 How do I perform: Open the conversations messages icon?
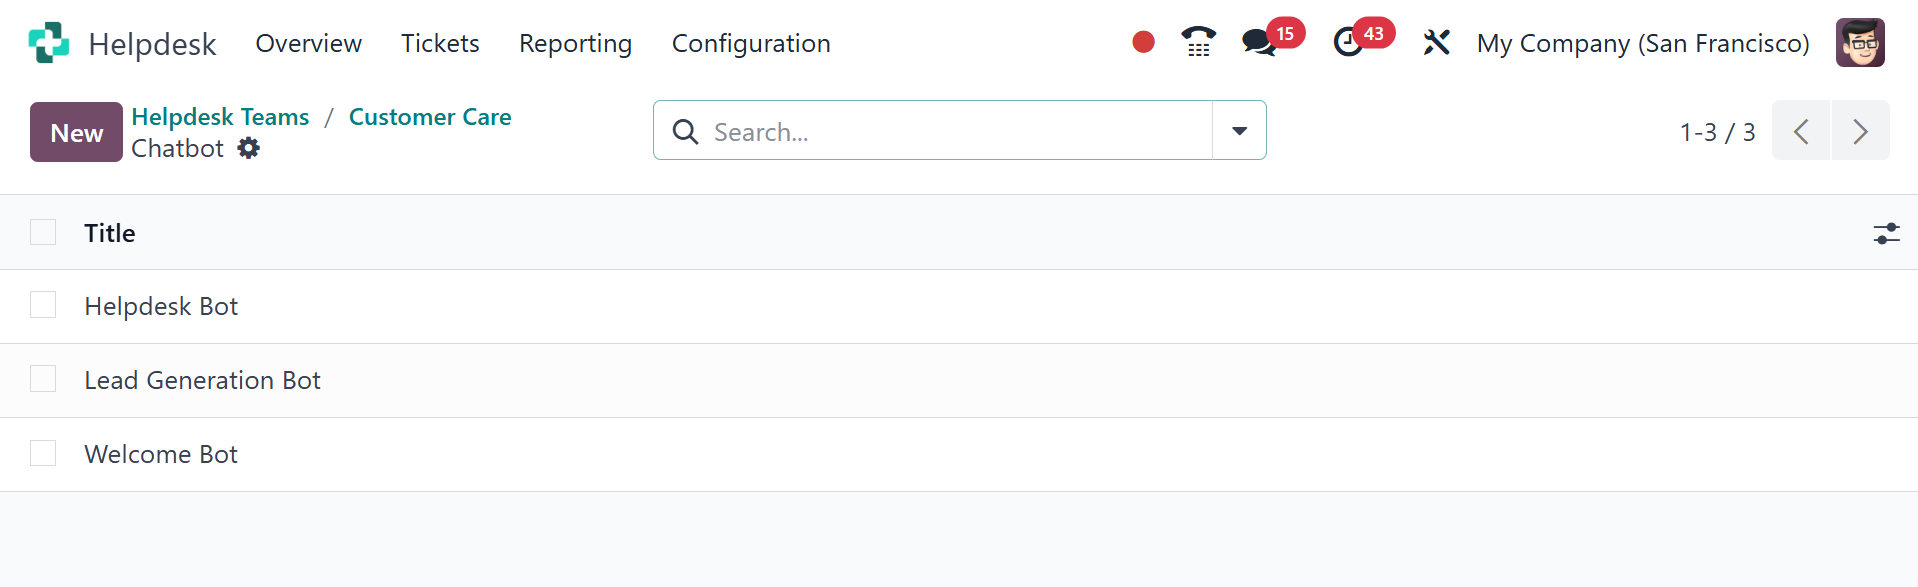[1259, 43]
